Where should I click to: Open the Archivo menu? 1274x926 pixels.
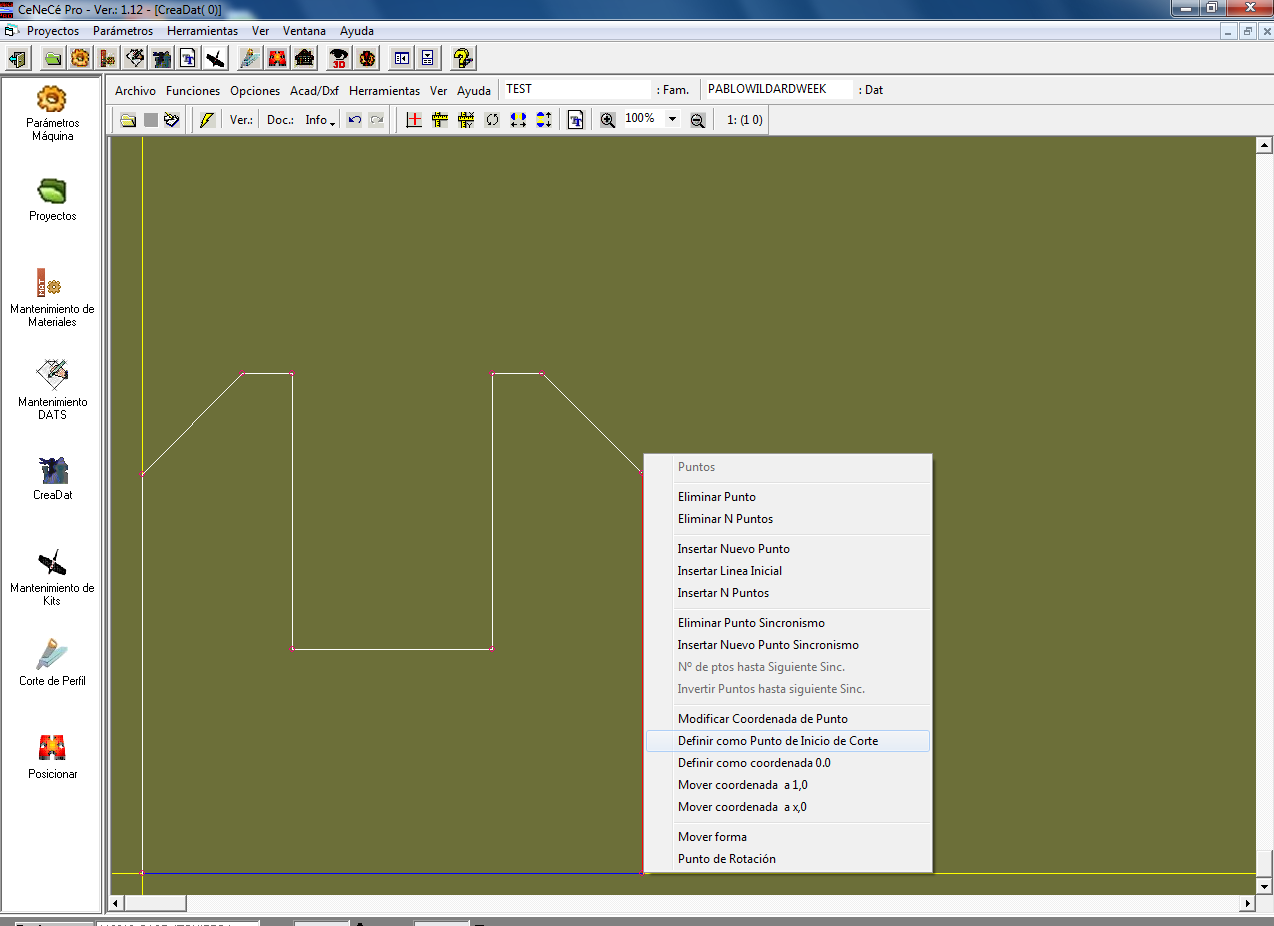(x=135, y=90)
